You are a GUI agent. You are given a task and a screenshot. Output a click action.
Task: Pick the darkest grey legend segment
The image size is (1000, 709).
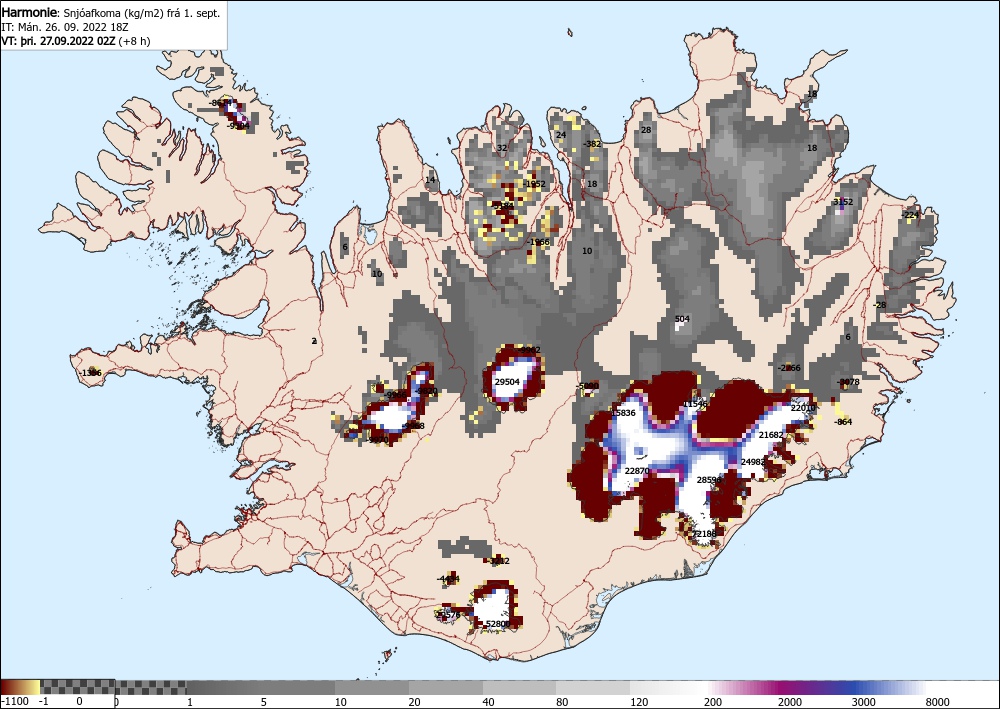(223, 687)
